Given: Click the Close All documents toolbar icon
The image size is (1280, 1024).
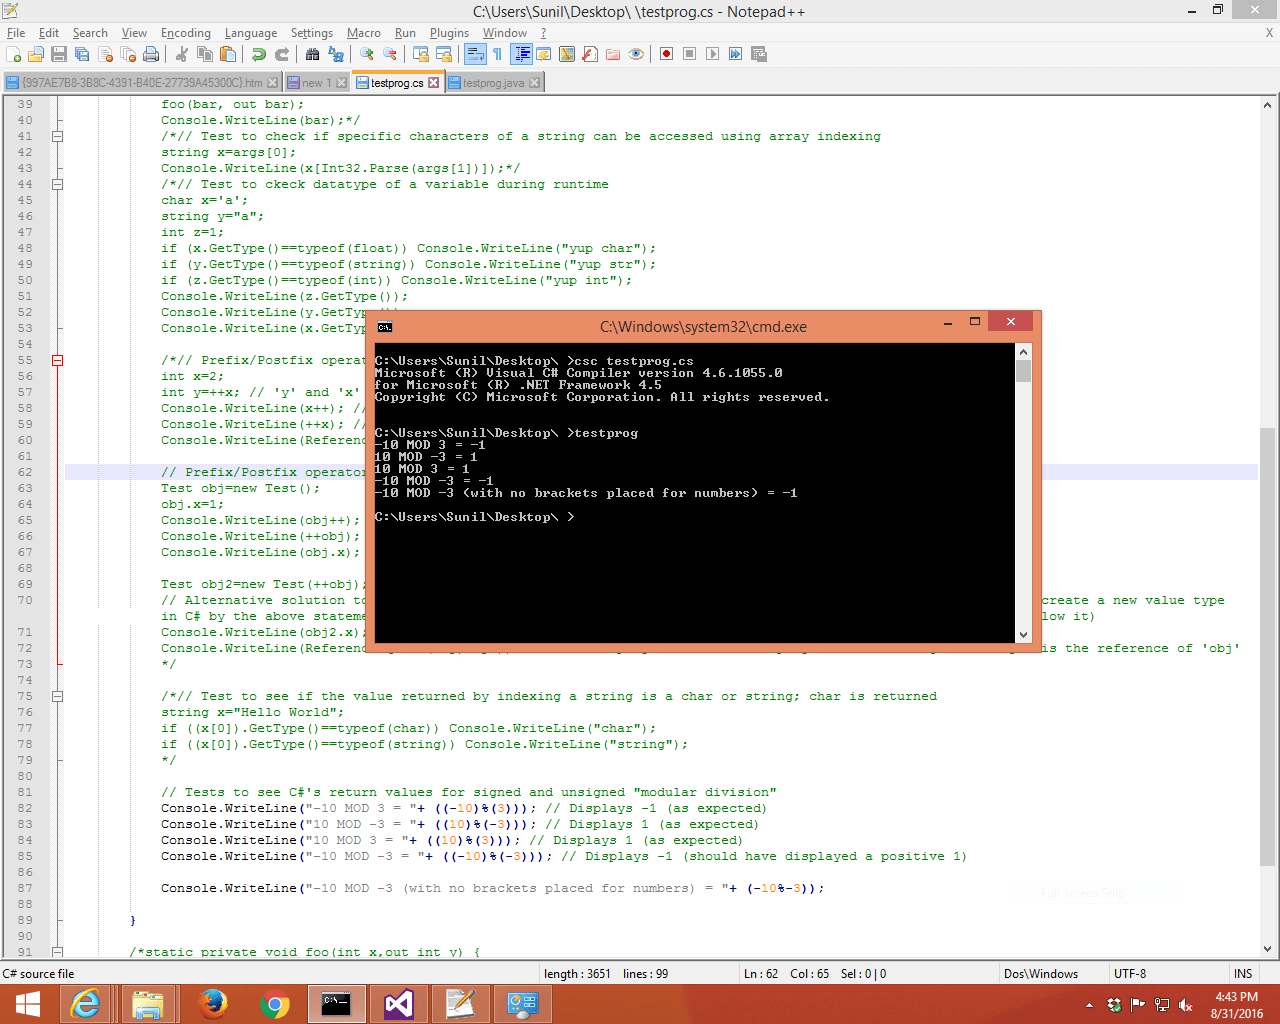Looking at the screenshot, I should [128, 54].
